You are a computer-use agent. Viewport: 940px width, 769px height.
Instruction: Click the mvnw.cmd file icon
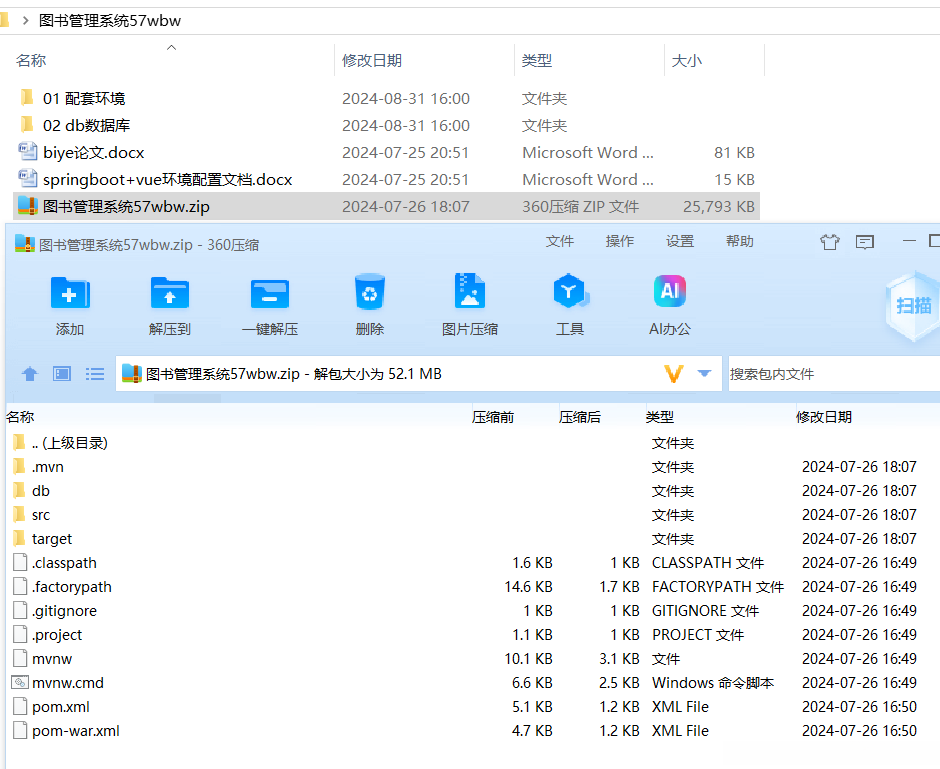[20, 682]
